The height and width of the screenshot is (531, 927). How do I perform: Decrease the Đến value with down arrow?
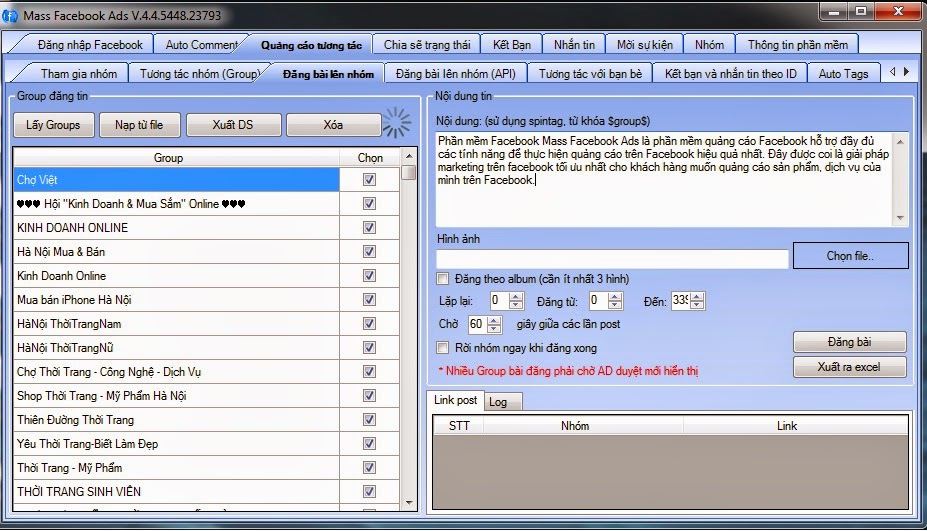[x=698, y=305]
